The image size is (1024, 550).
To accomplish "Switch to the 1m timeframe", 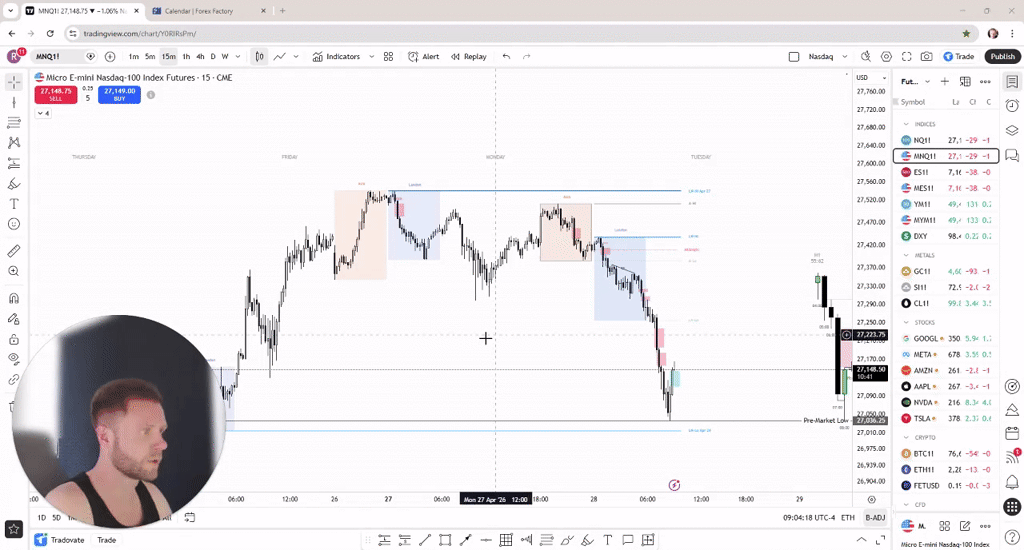I will pos(133,57).
